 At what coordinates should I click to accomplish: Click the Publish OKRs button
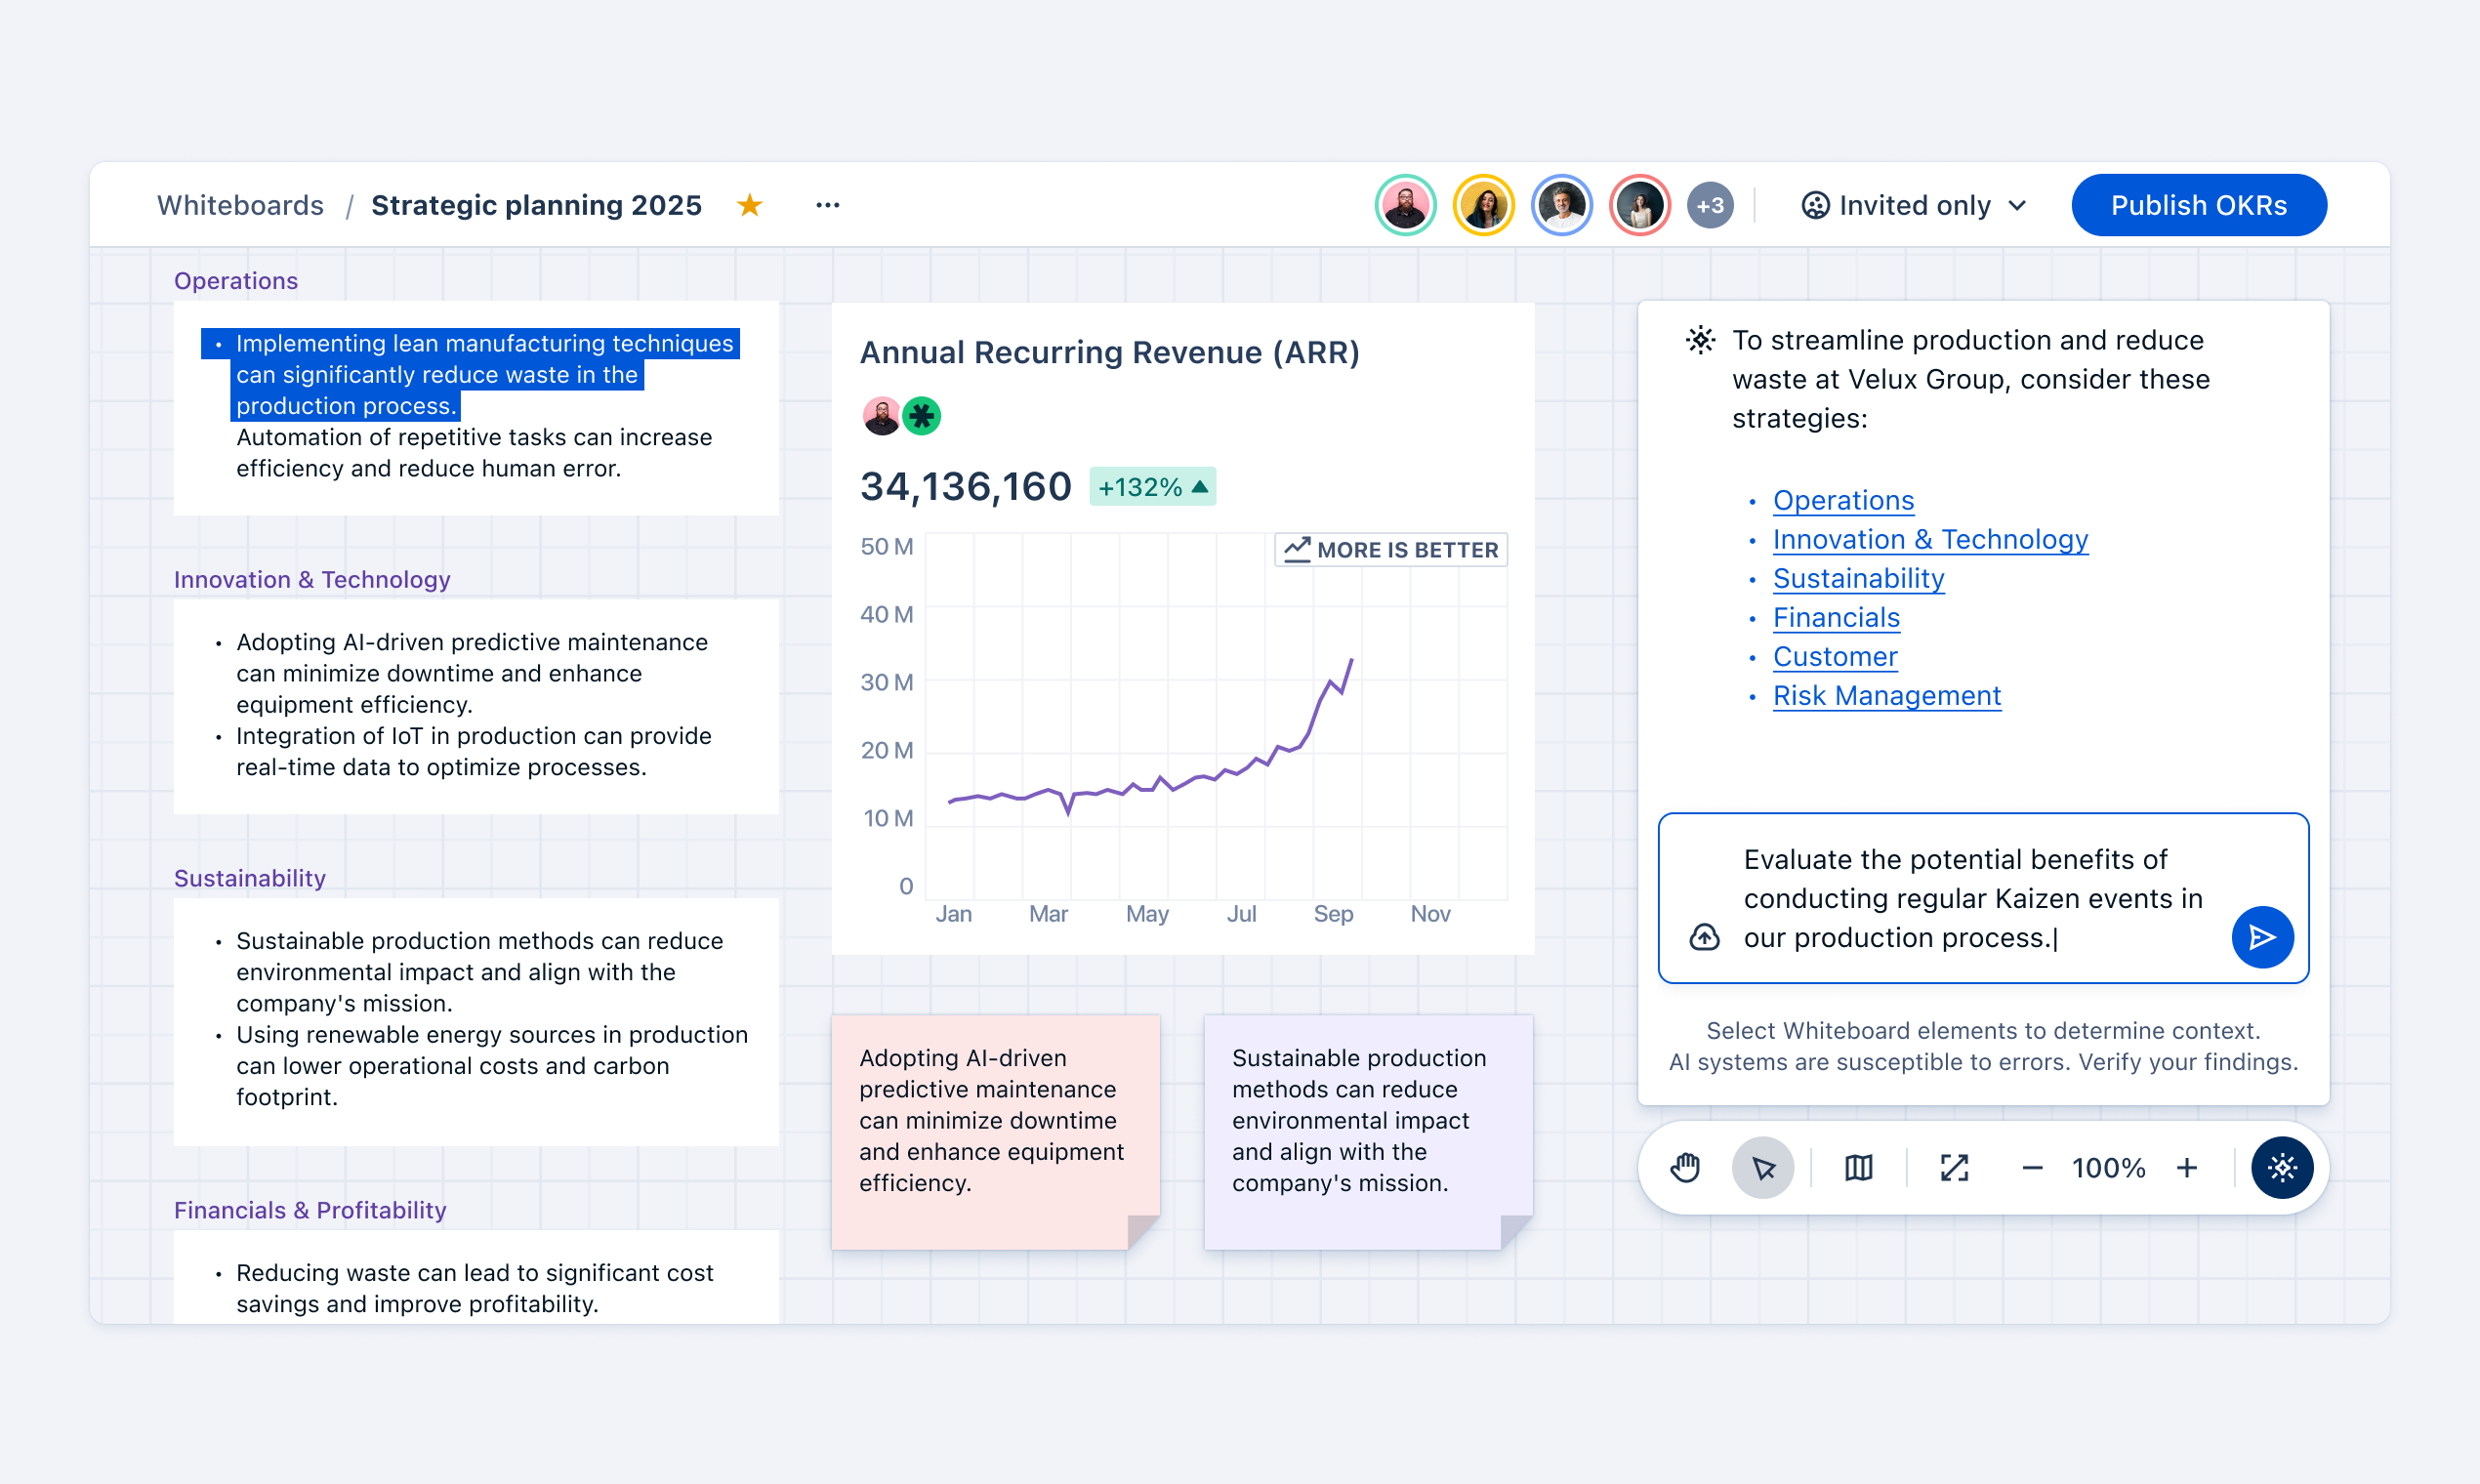point(2198,205)
